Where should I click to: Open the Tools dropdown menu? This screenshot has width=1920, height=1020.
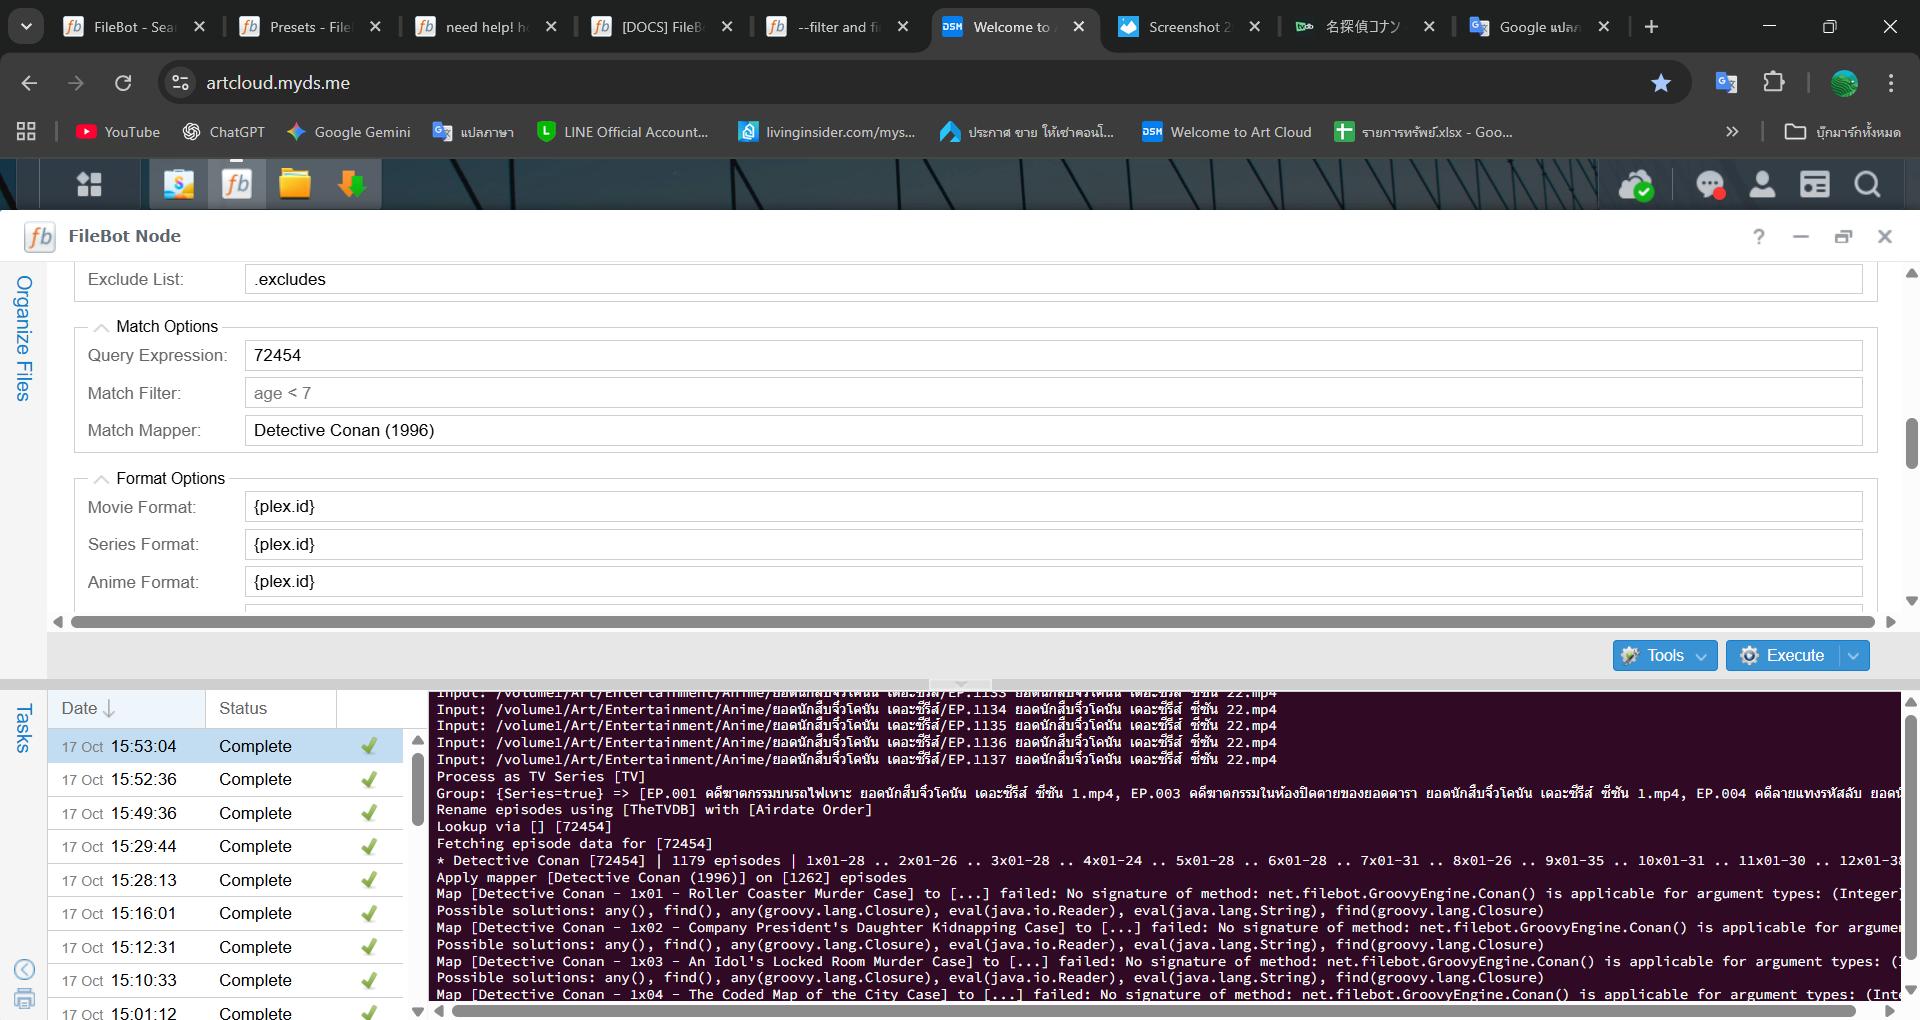1665,656
